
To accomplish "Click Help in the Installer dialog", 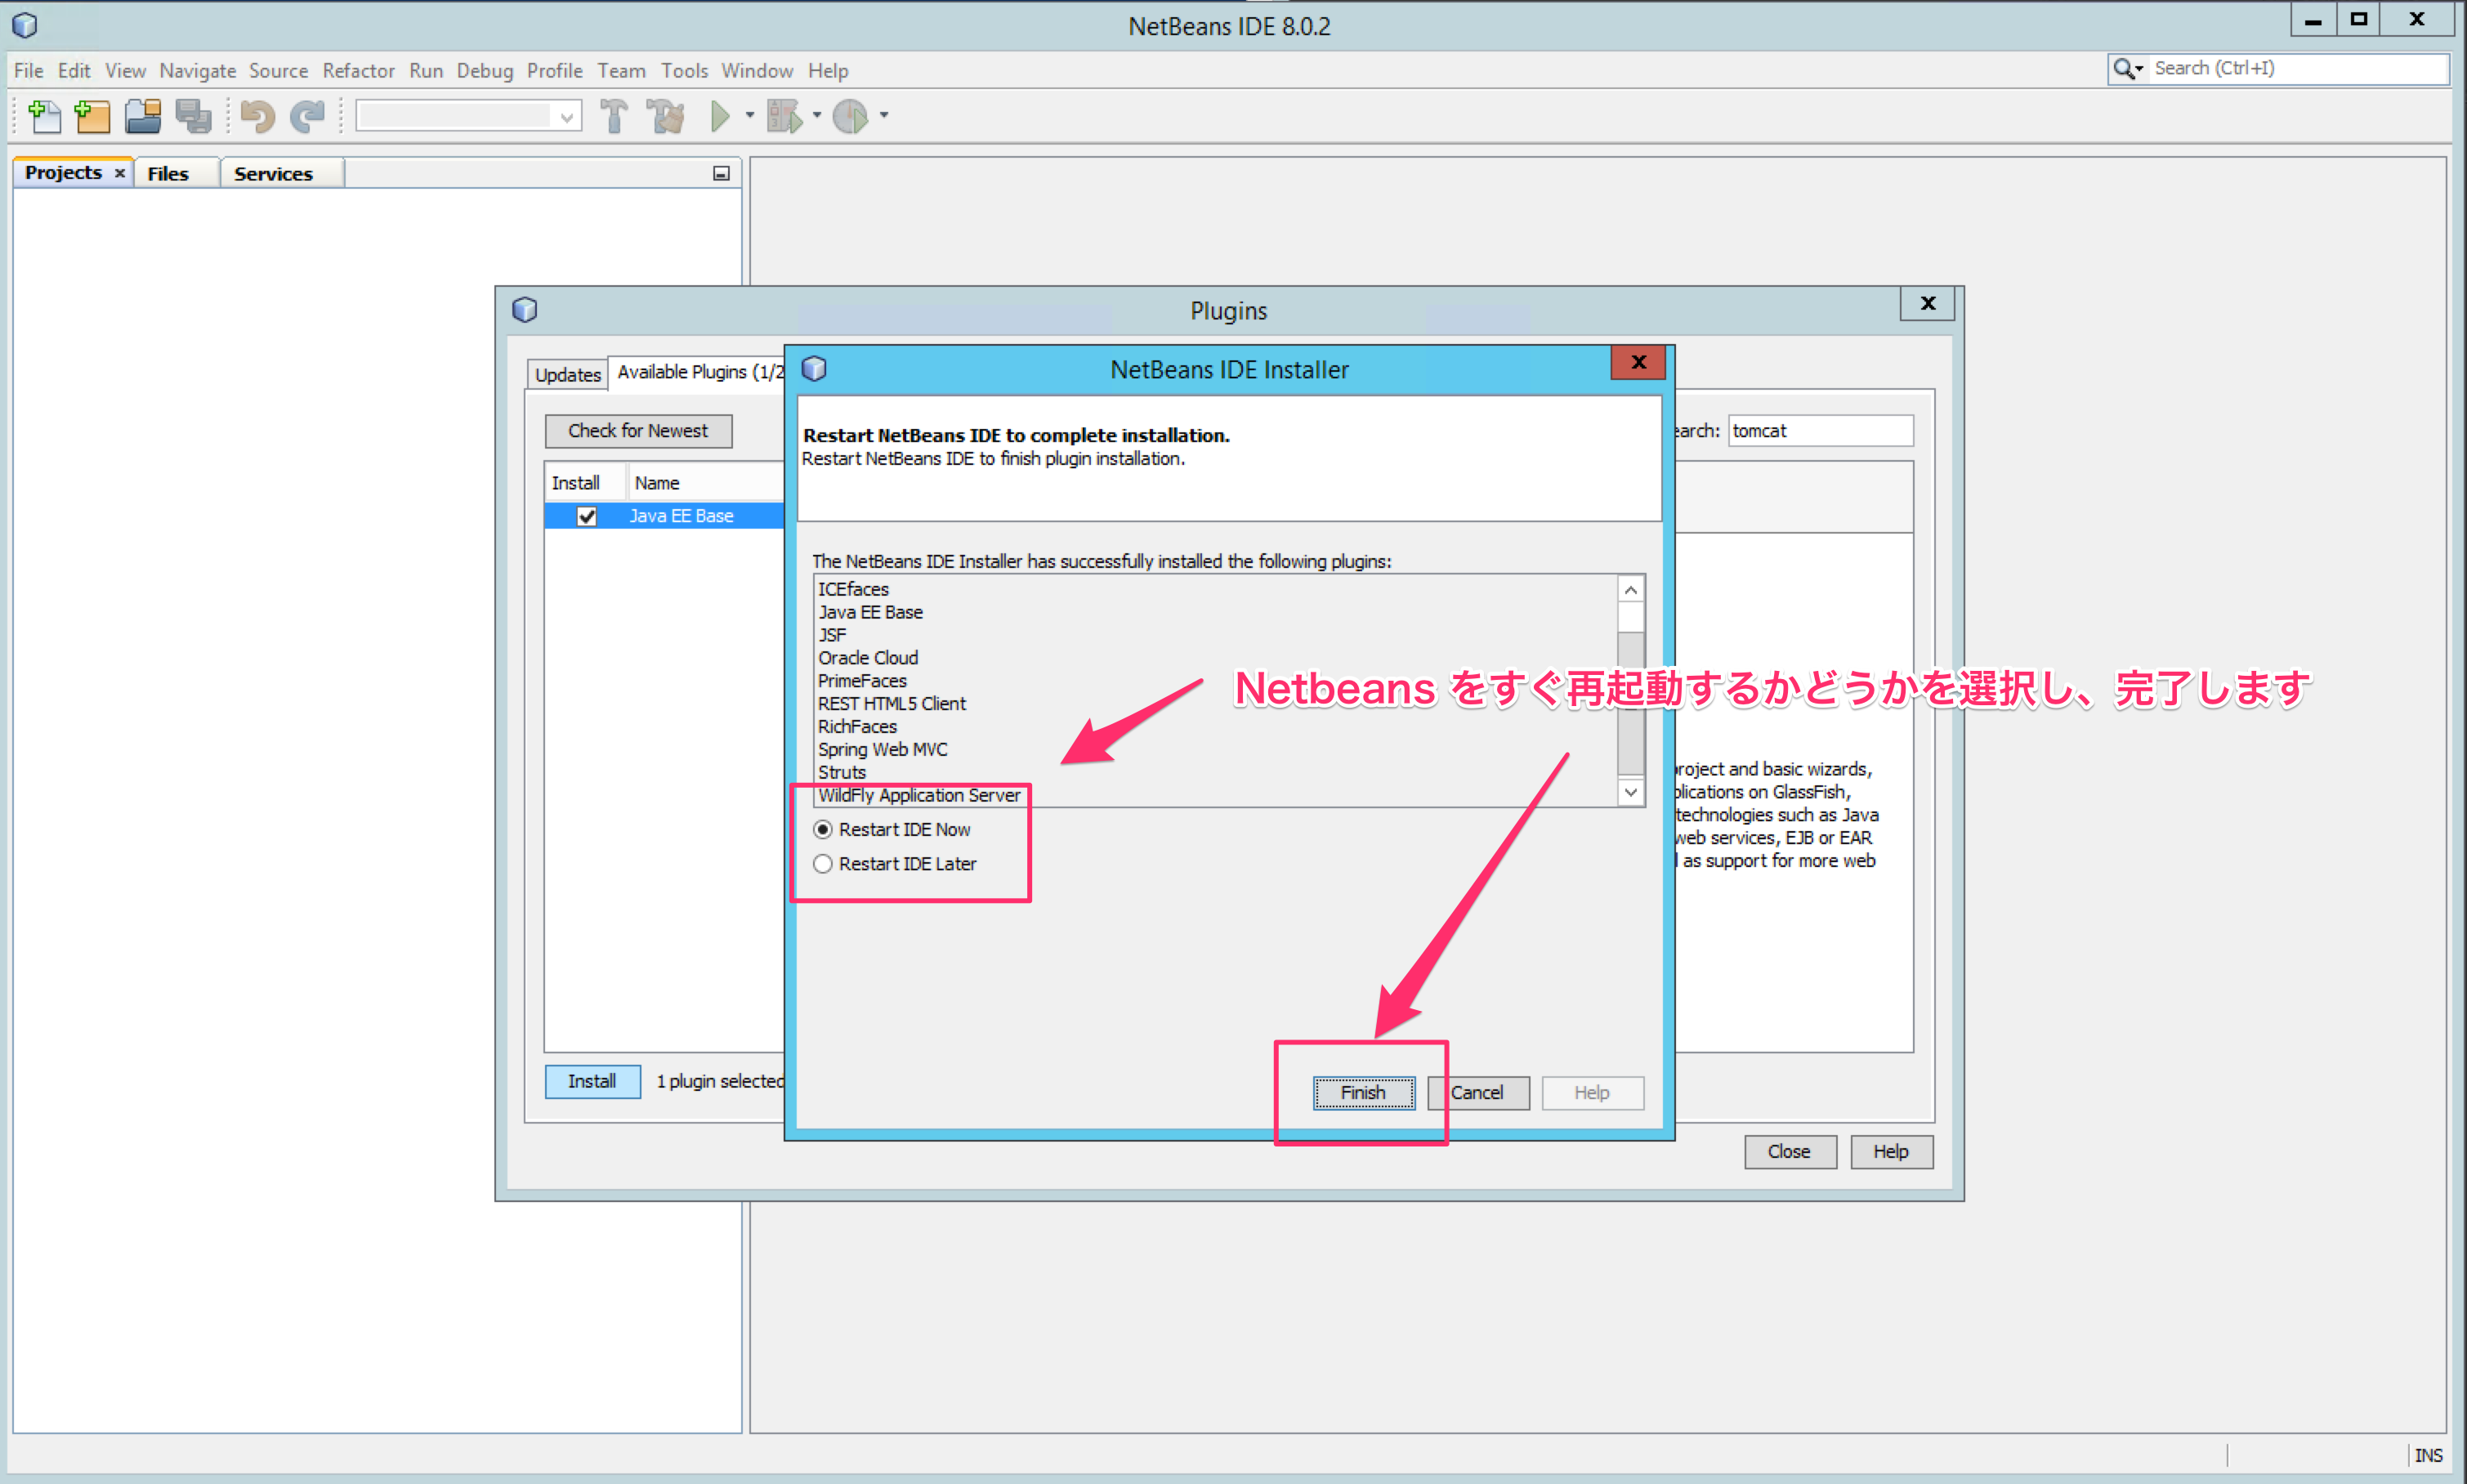I will tap(1592, 1092).
